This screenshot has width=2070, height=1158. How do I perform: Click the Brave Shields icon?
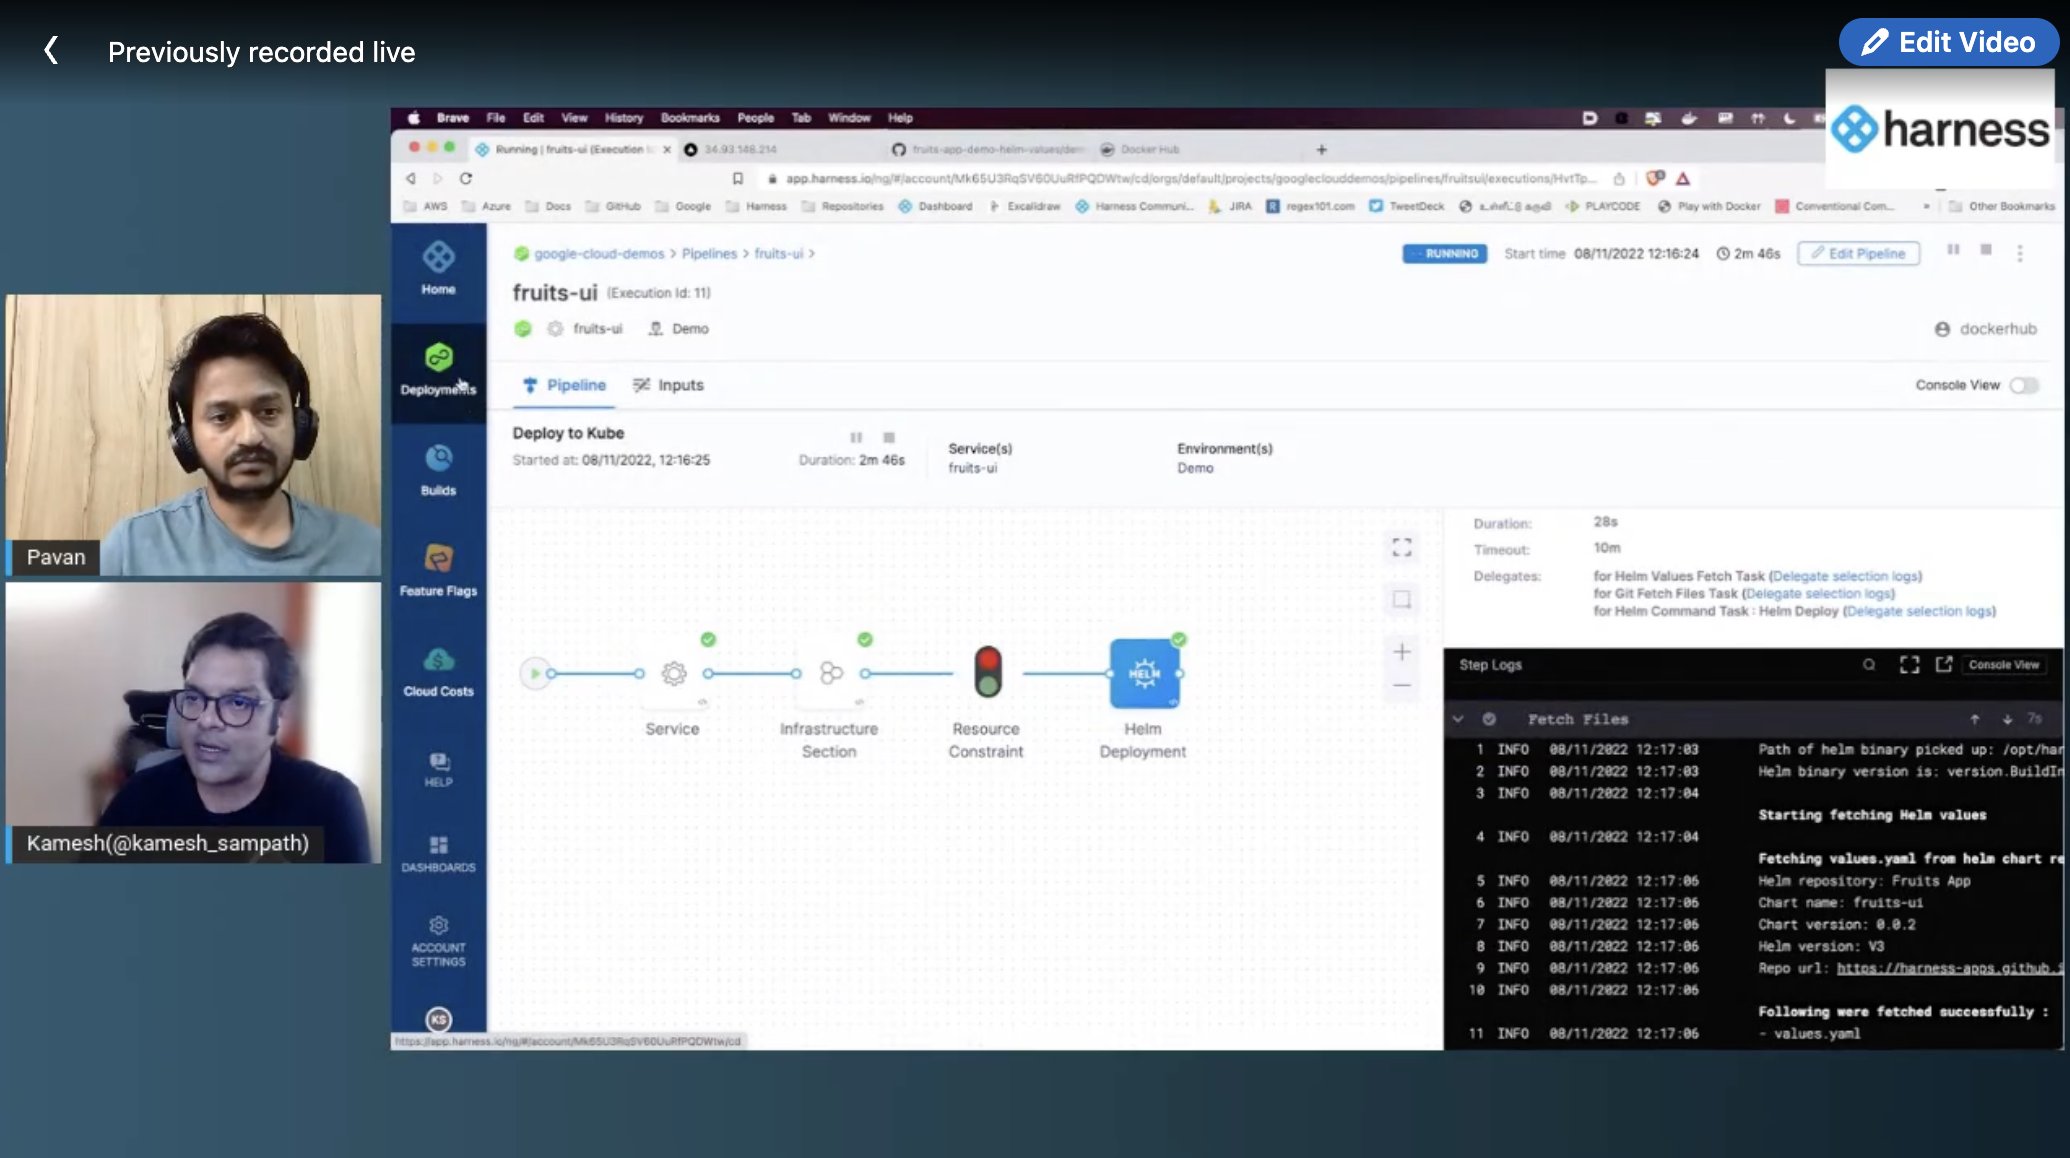(x=1655, y=178)
